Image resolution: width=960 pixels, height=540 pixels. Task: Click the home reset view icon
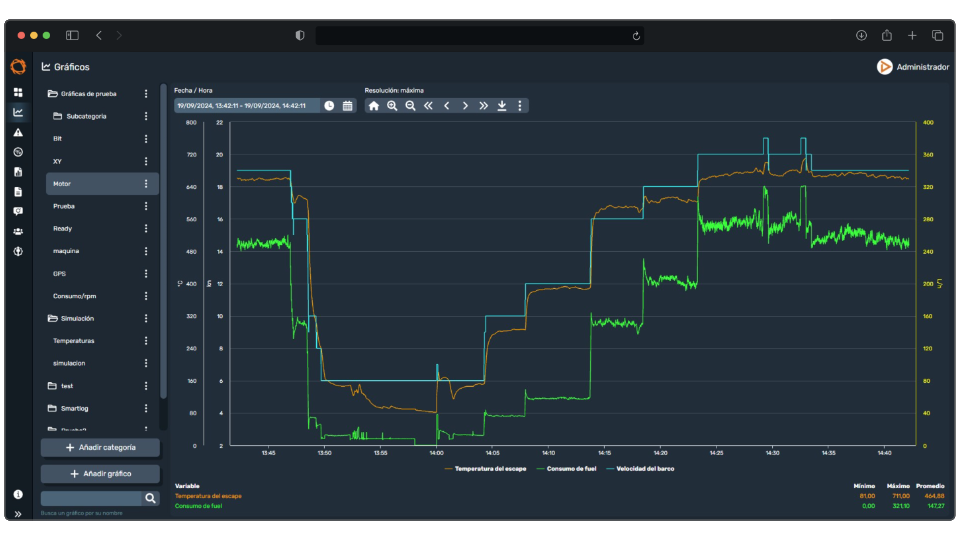tap(374, 106)
